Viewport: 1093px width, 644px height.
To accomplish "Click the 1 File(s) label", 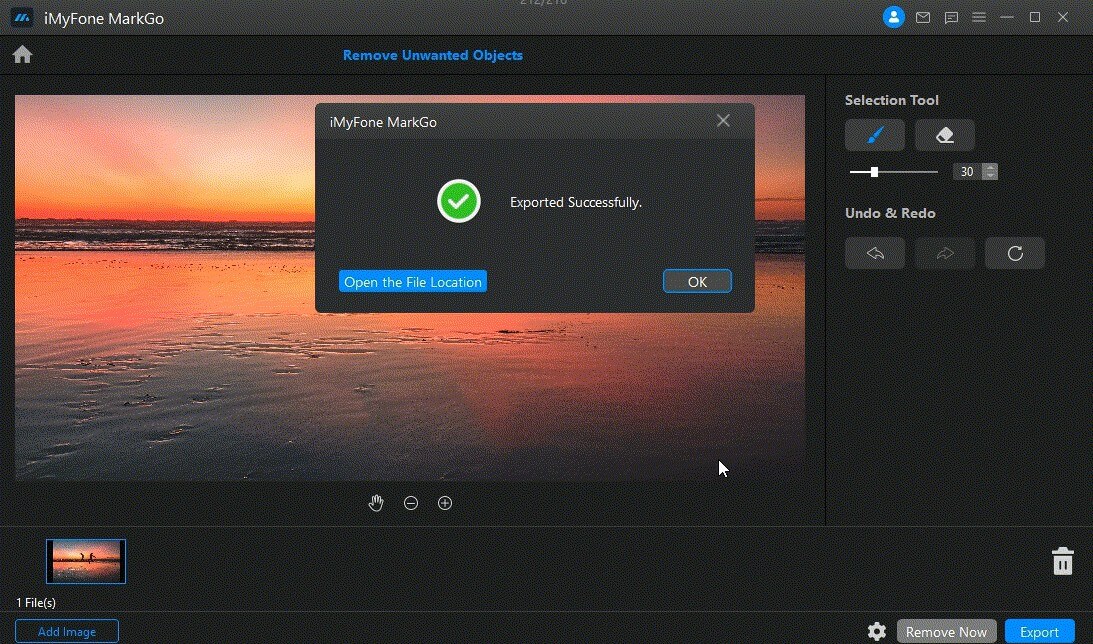I will [36, 602].
